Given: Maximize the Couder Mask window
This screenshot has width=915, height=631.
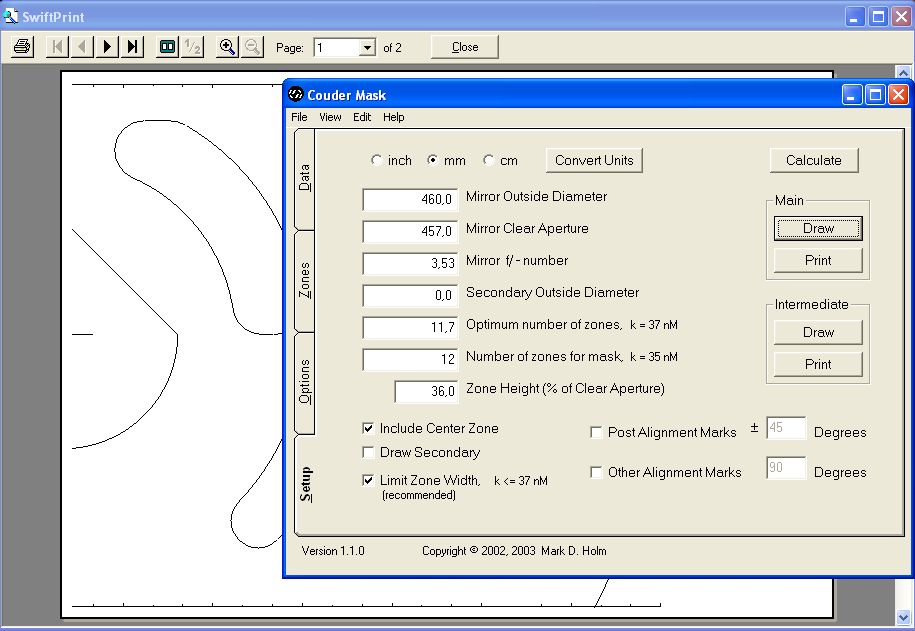Looking at the screenshot, I should 875,95.
